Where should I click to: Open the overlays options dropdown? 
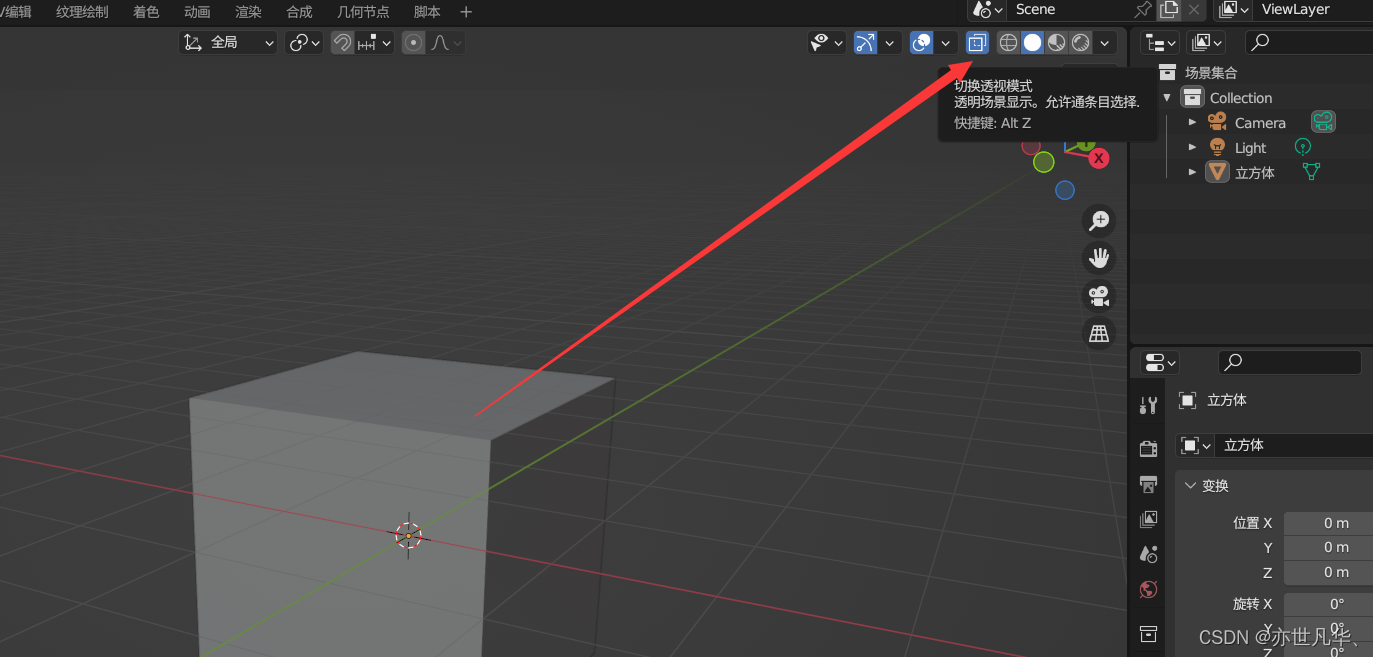tap(945, 43)
